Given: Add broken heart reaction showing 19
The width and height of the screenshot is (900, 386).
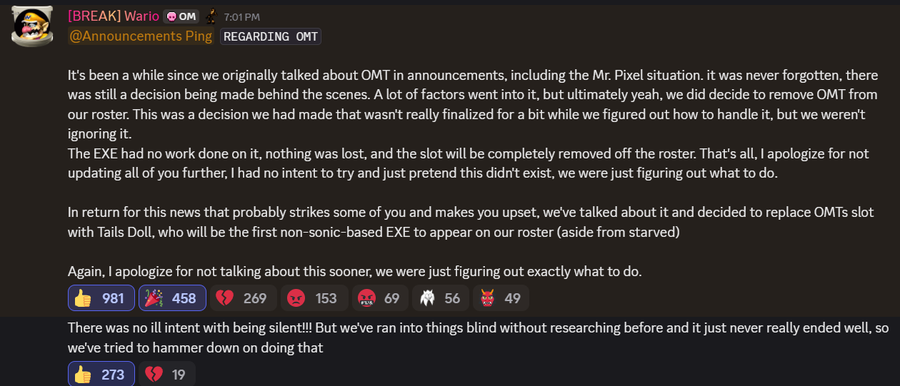Looking at the screenshot, I should tap(167, 375).
